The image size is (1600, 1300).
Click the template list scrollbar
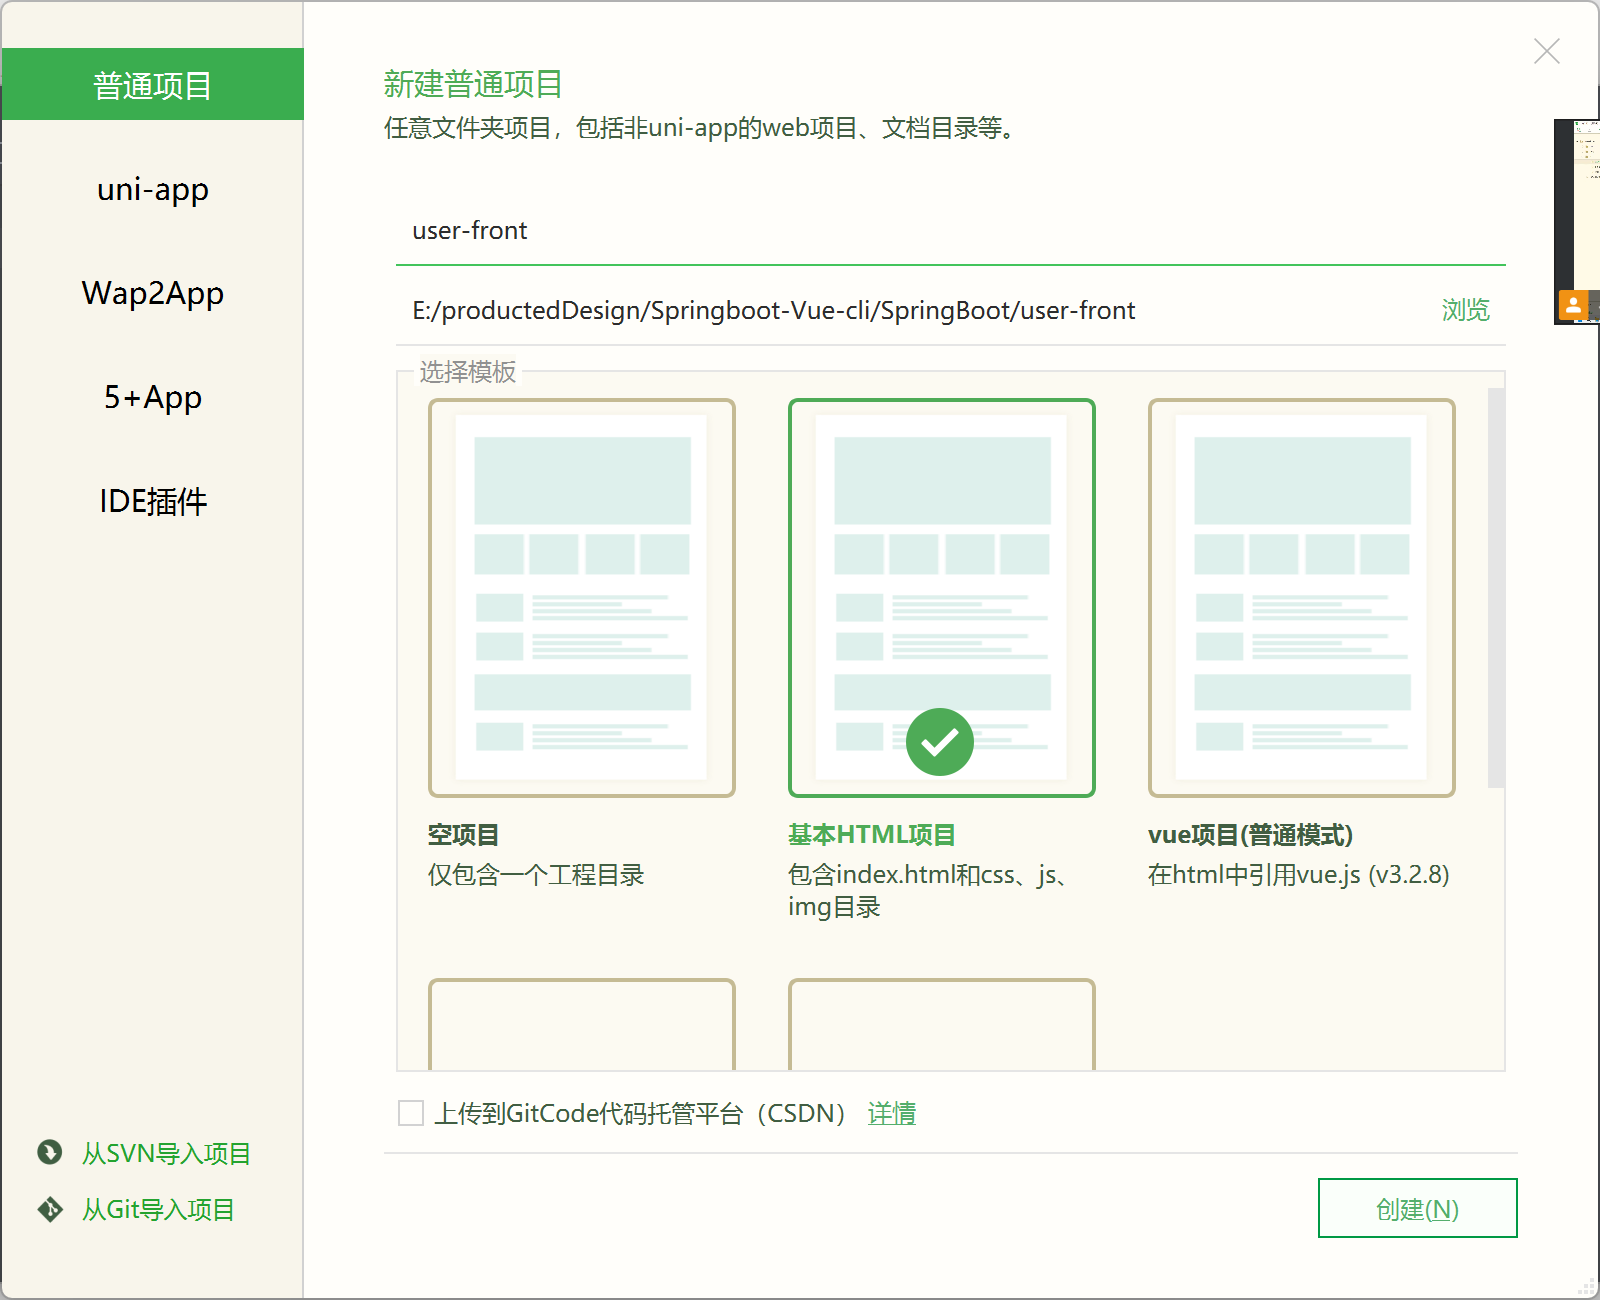coord(1495,588)
